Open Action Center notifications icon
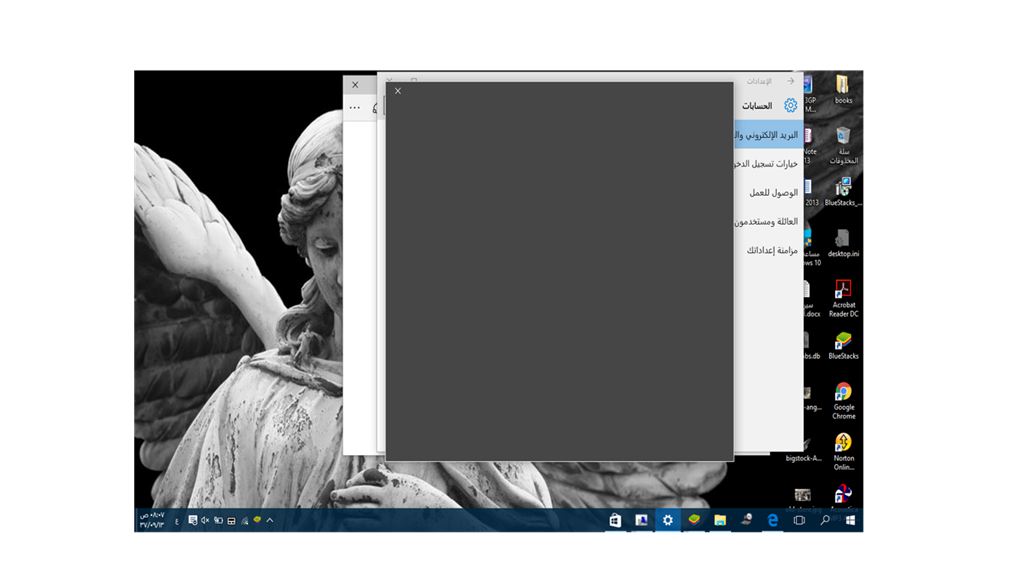Image resolution: width=1024 pixels, height=575 pixels. tap(193, 520)
